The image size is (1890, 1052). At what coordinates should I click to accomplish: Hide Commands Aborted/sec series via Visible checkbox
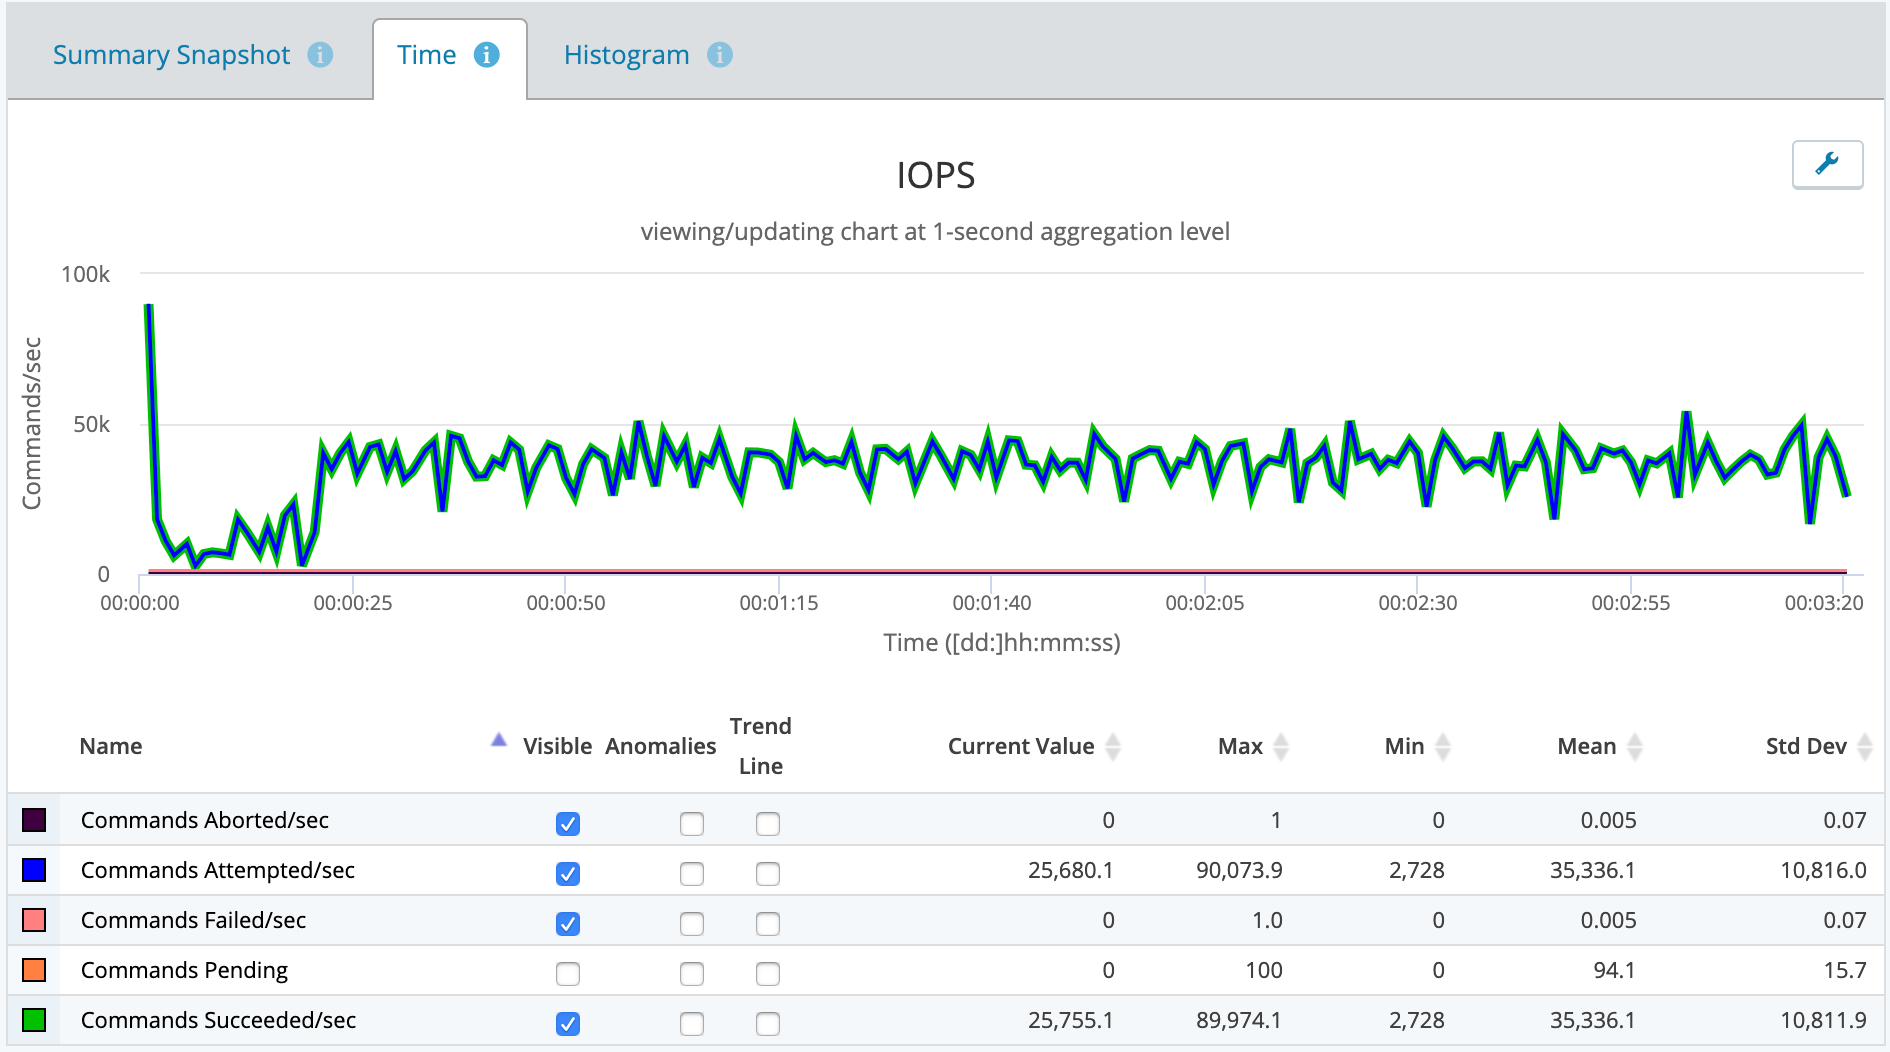pyautogui.click(x=568, y=823)
